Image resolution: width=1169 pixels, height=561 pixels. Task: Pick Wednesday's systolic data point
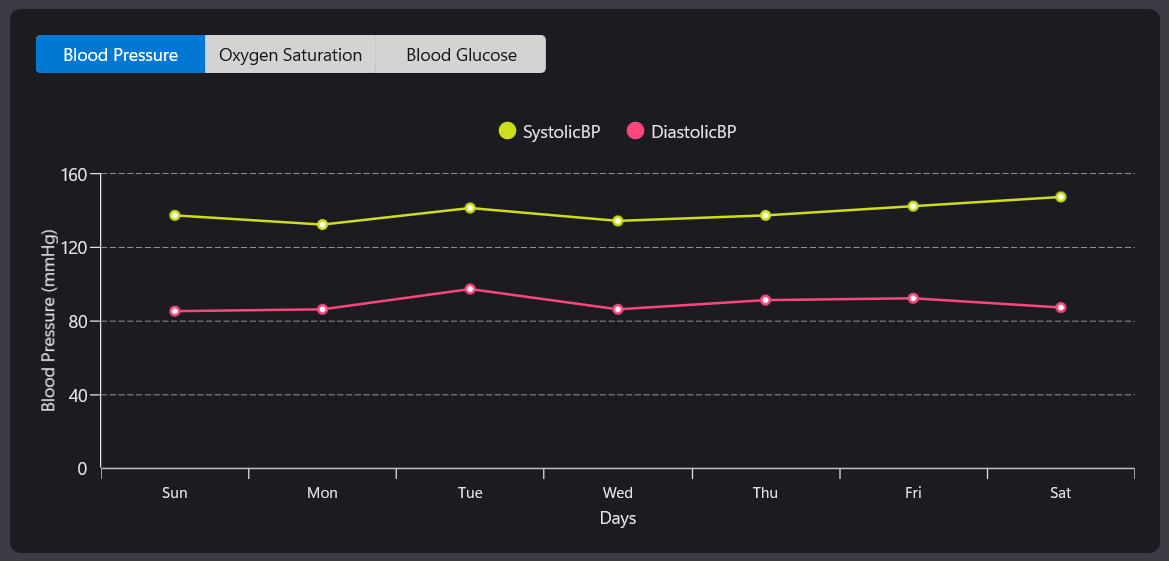[x=618, y=221]
